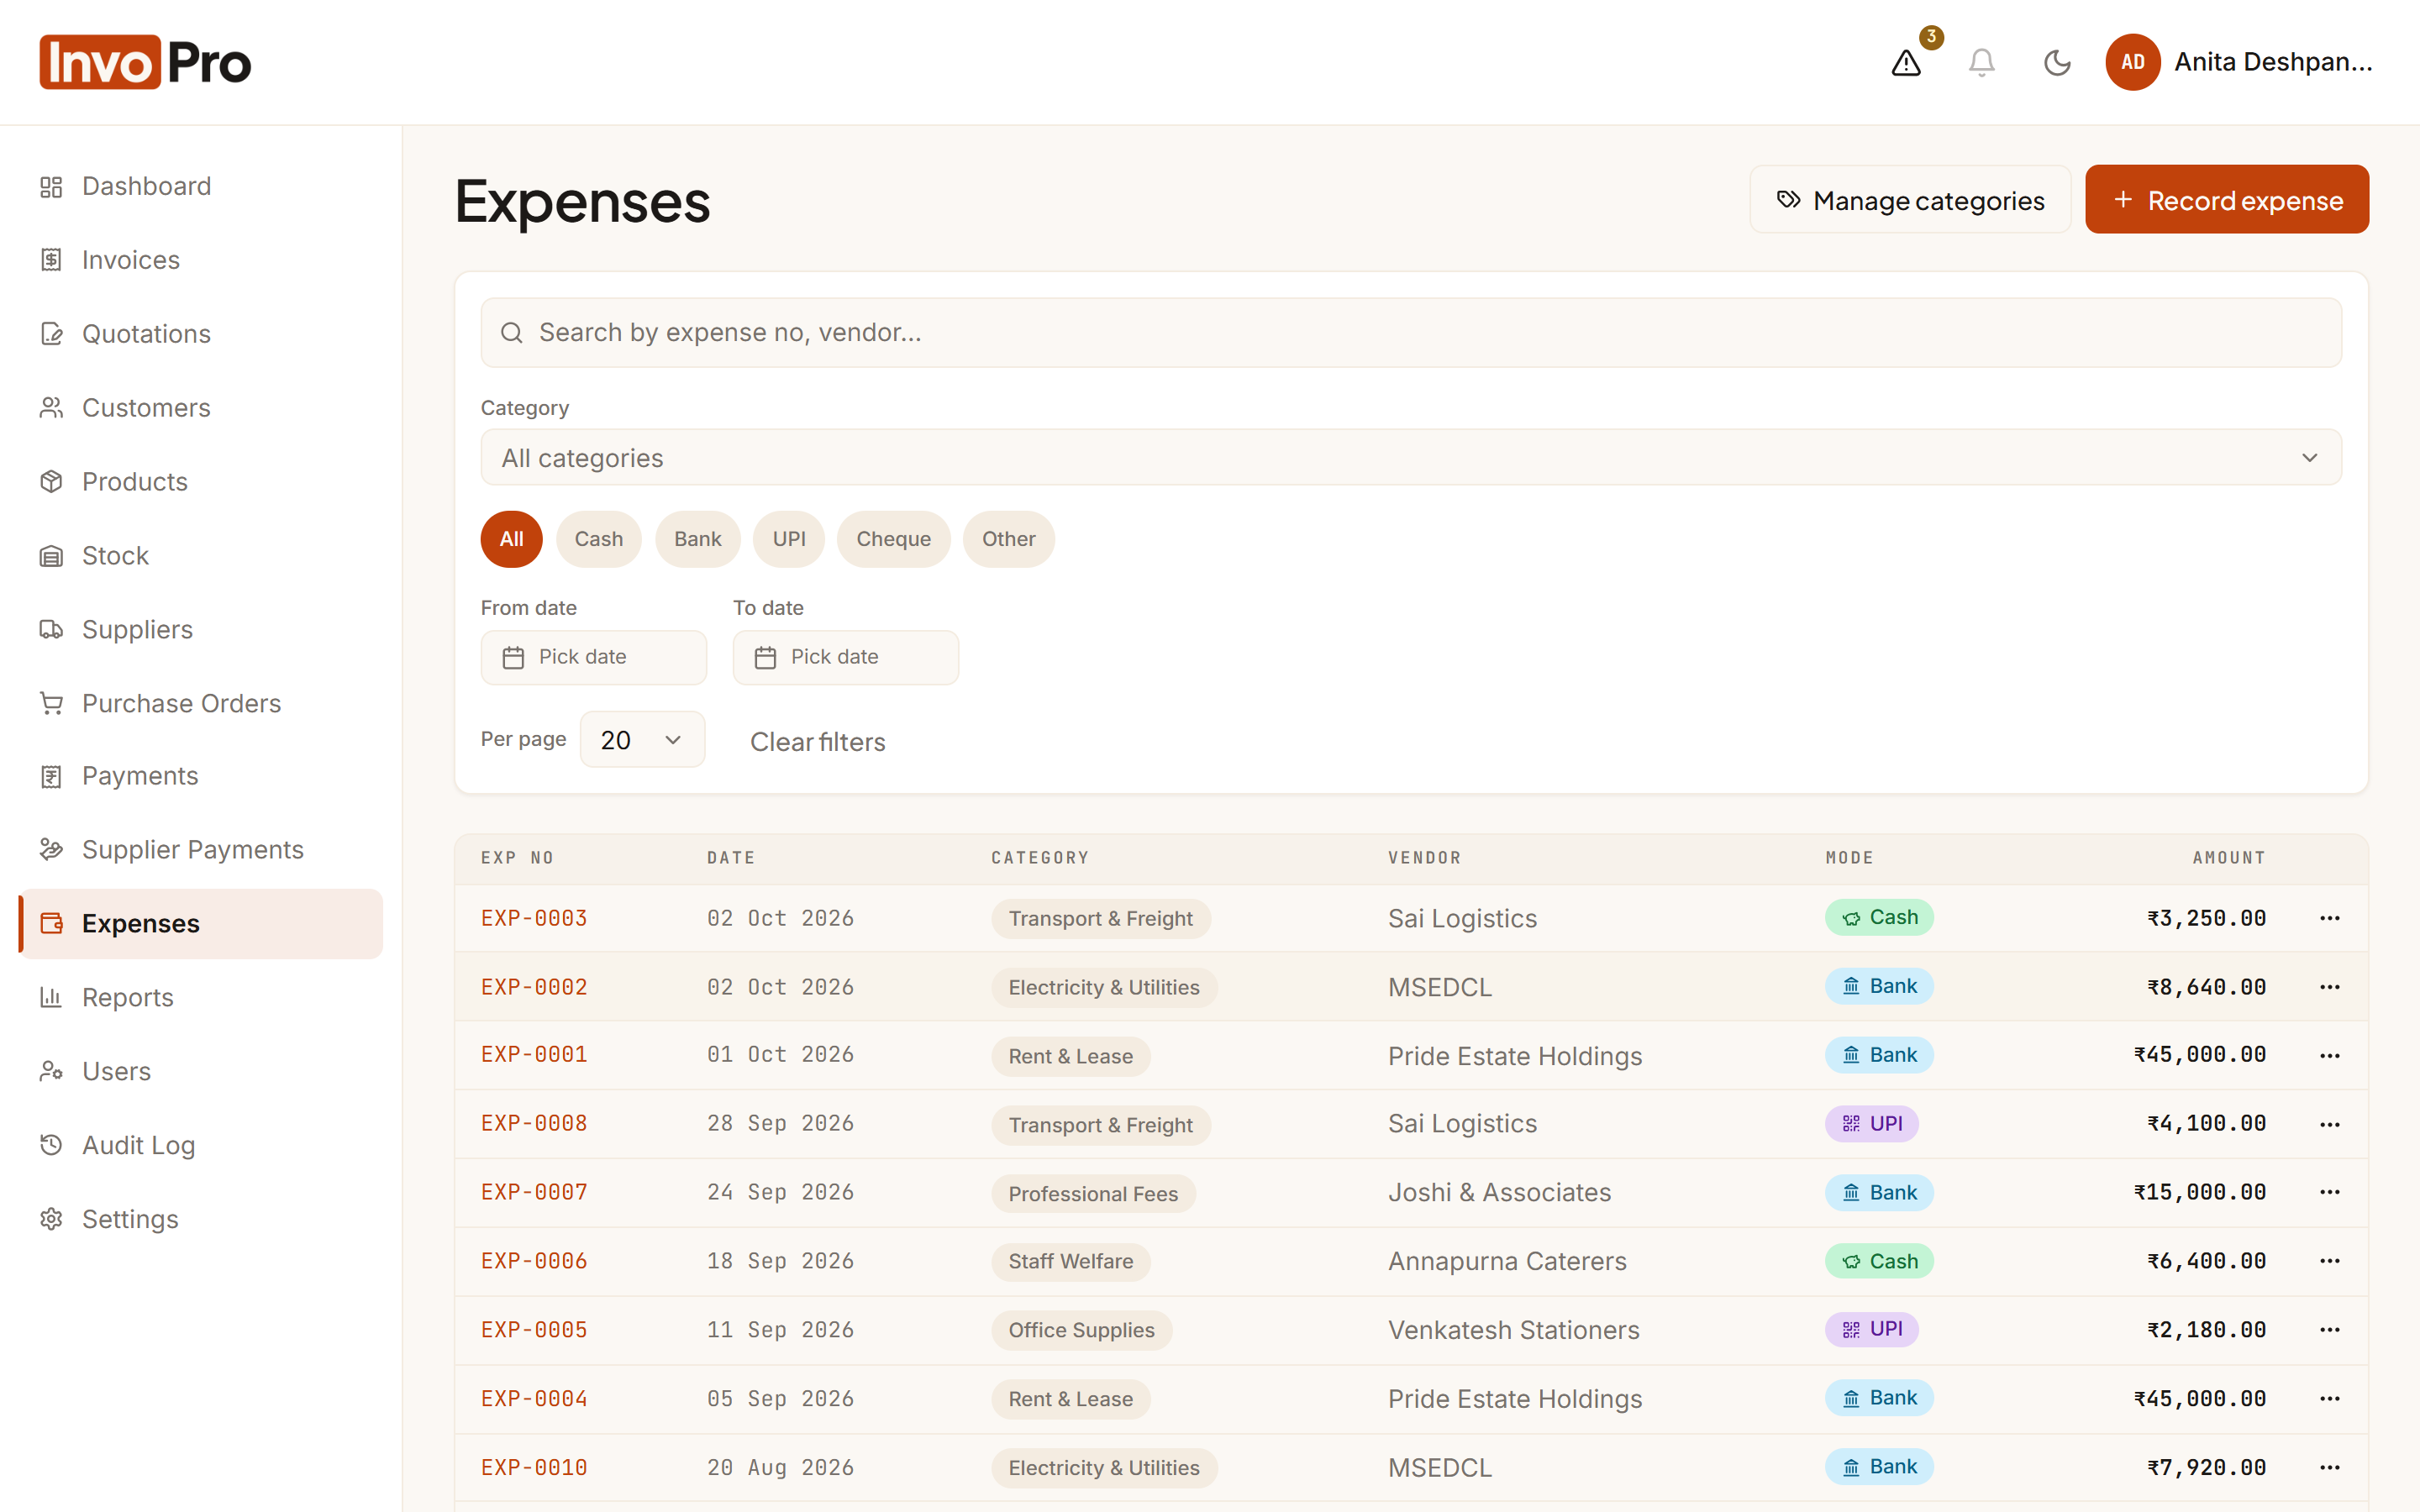Click the UPI badge on EXP-0008 row
The image size is (2420, 1512).
pyautogui.click(x=1871, y=1124)
